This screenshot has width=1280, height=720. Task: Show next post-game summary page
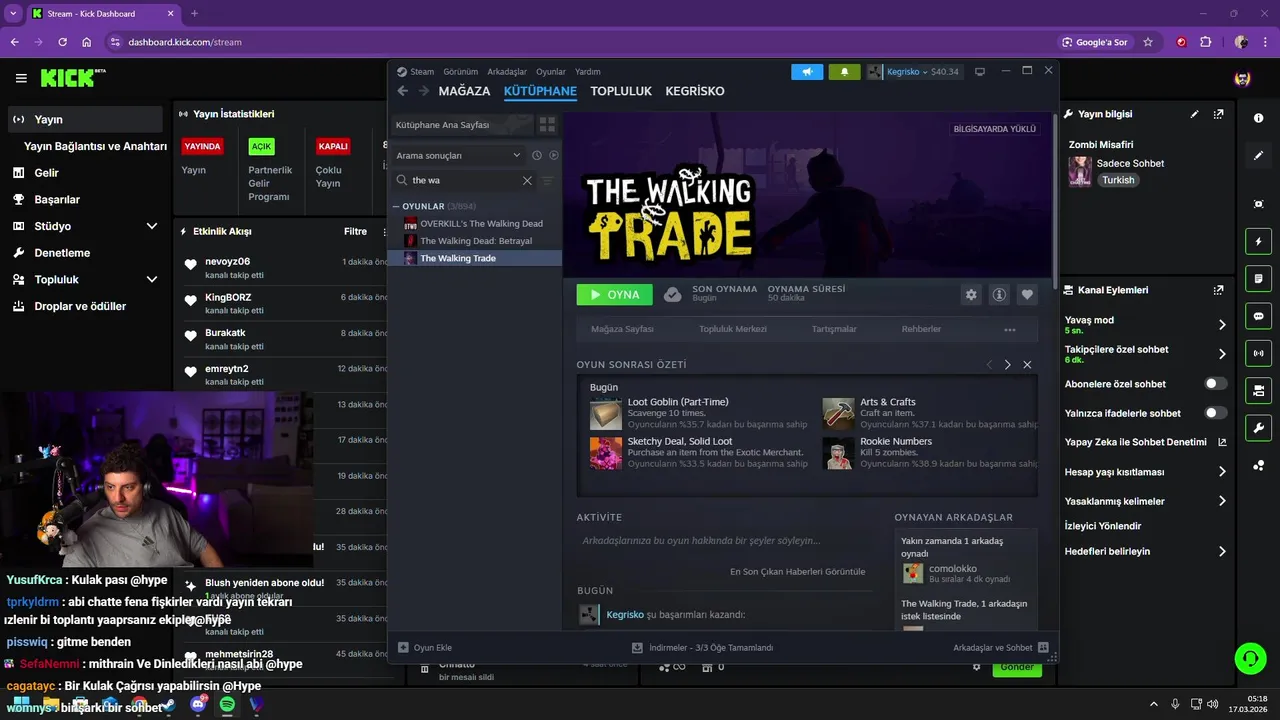[1007, 365]
